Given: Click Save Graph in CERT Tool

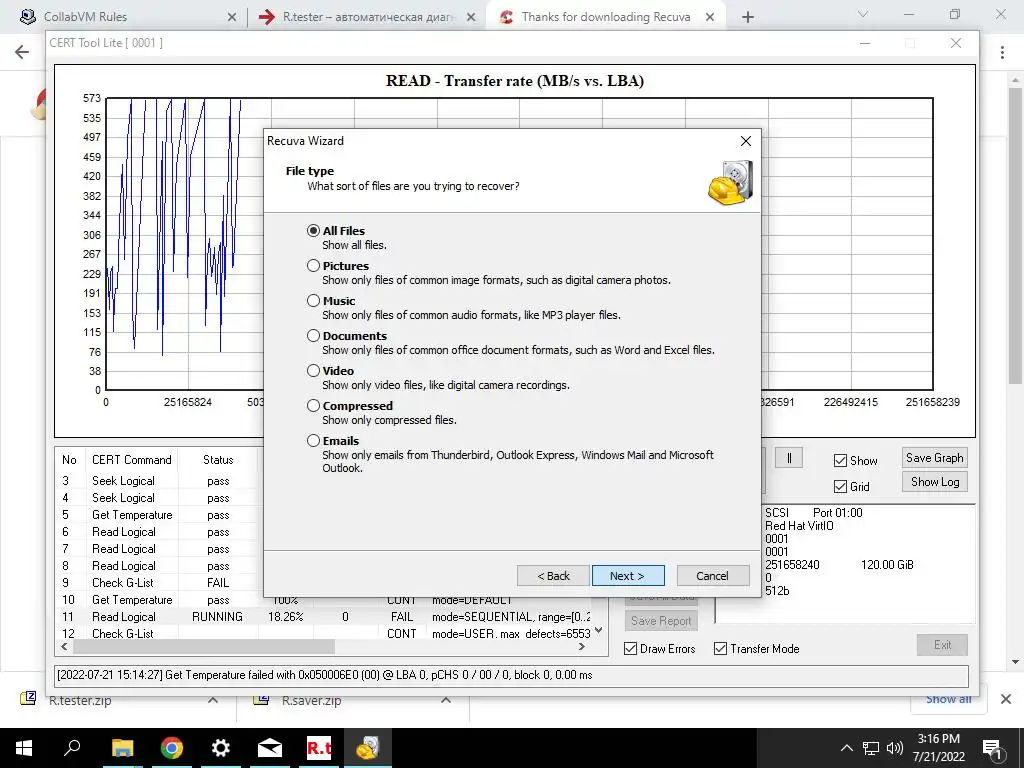Looking at the screenshot, I should (x=935, y=458).
